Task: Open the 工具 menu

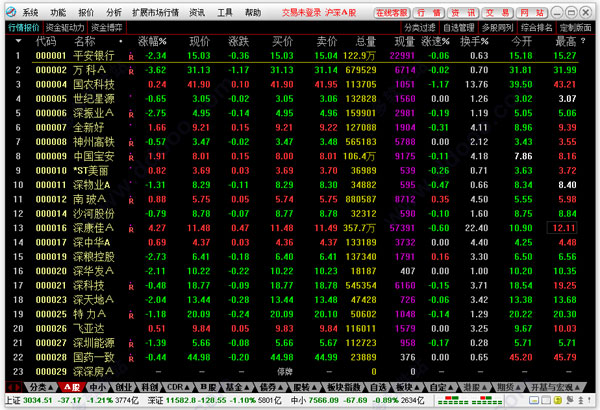Action: tap(225, 13)
